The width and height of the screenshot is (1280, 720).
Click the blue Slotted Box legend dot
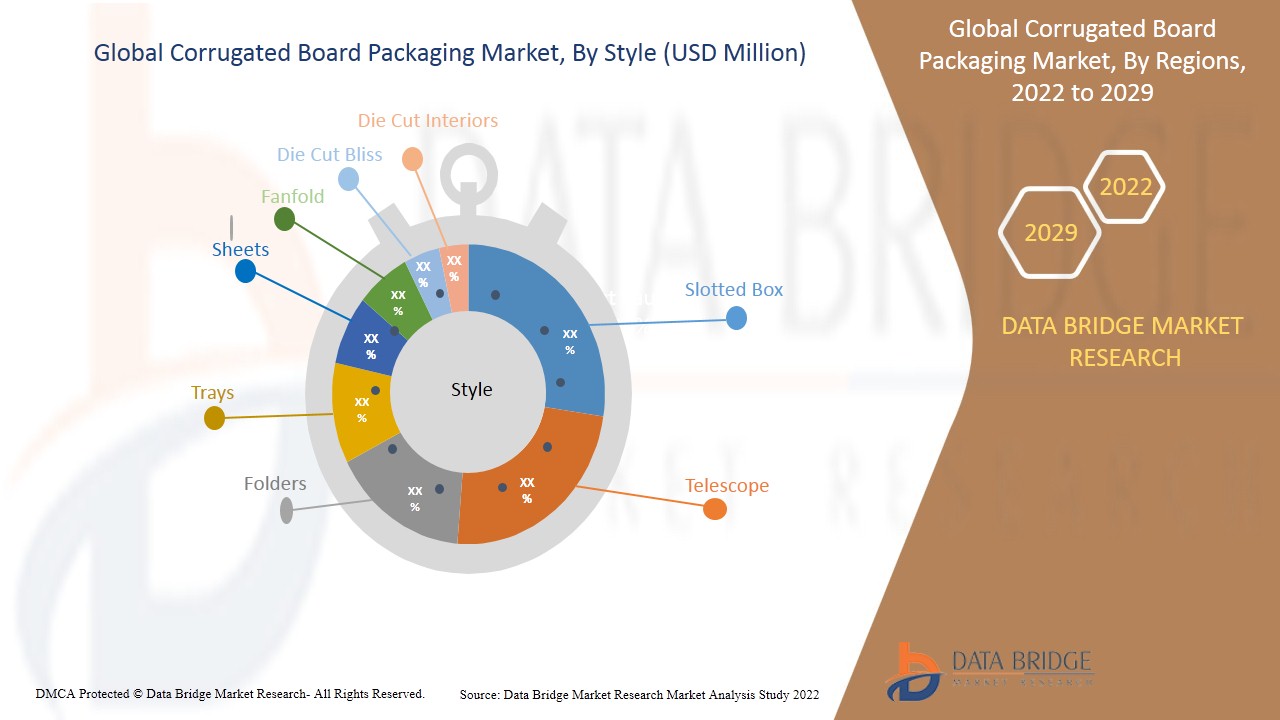736,318
